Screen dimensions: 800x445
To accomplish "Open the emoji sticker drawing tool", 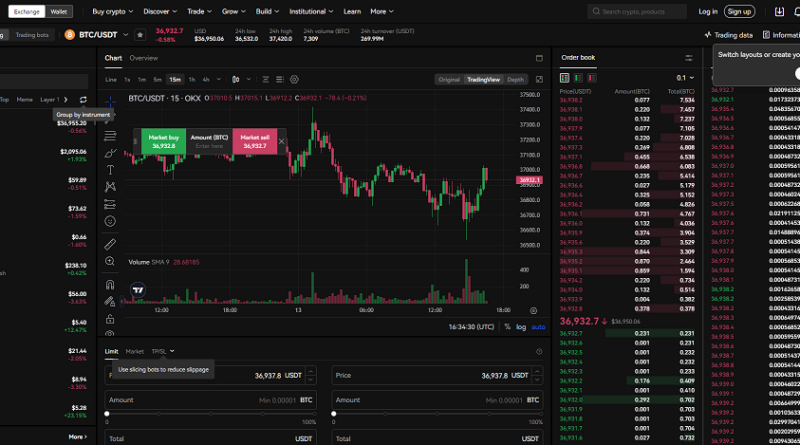I will tap(110, 221).
